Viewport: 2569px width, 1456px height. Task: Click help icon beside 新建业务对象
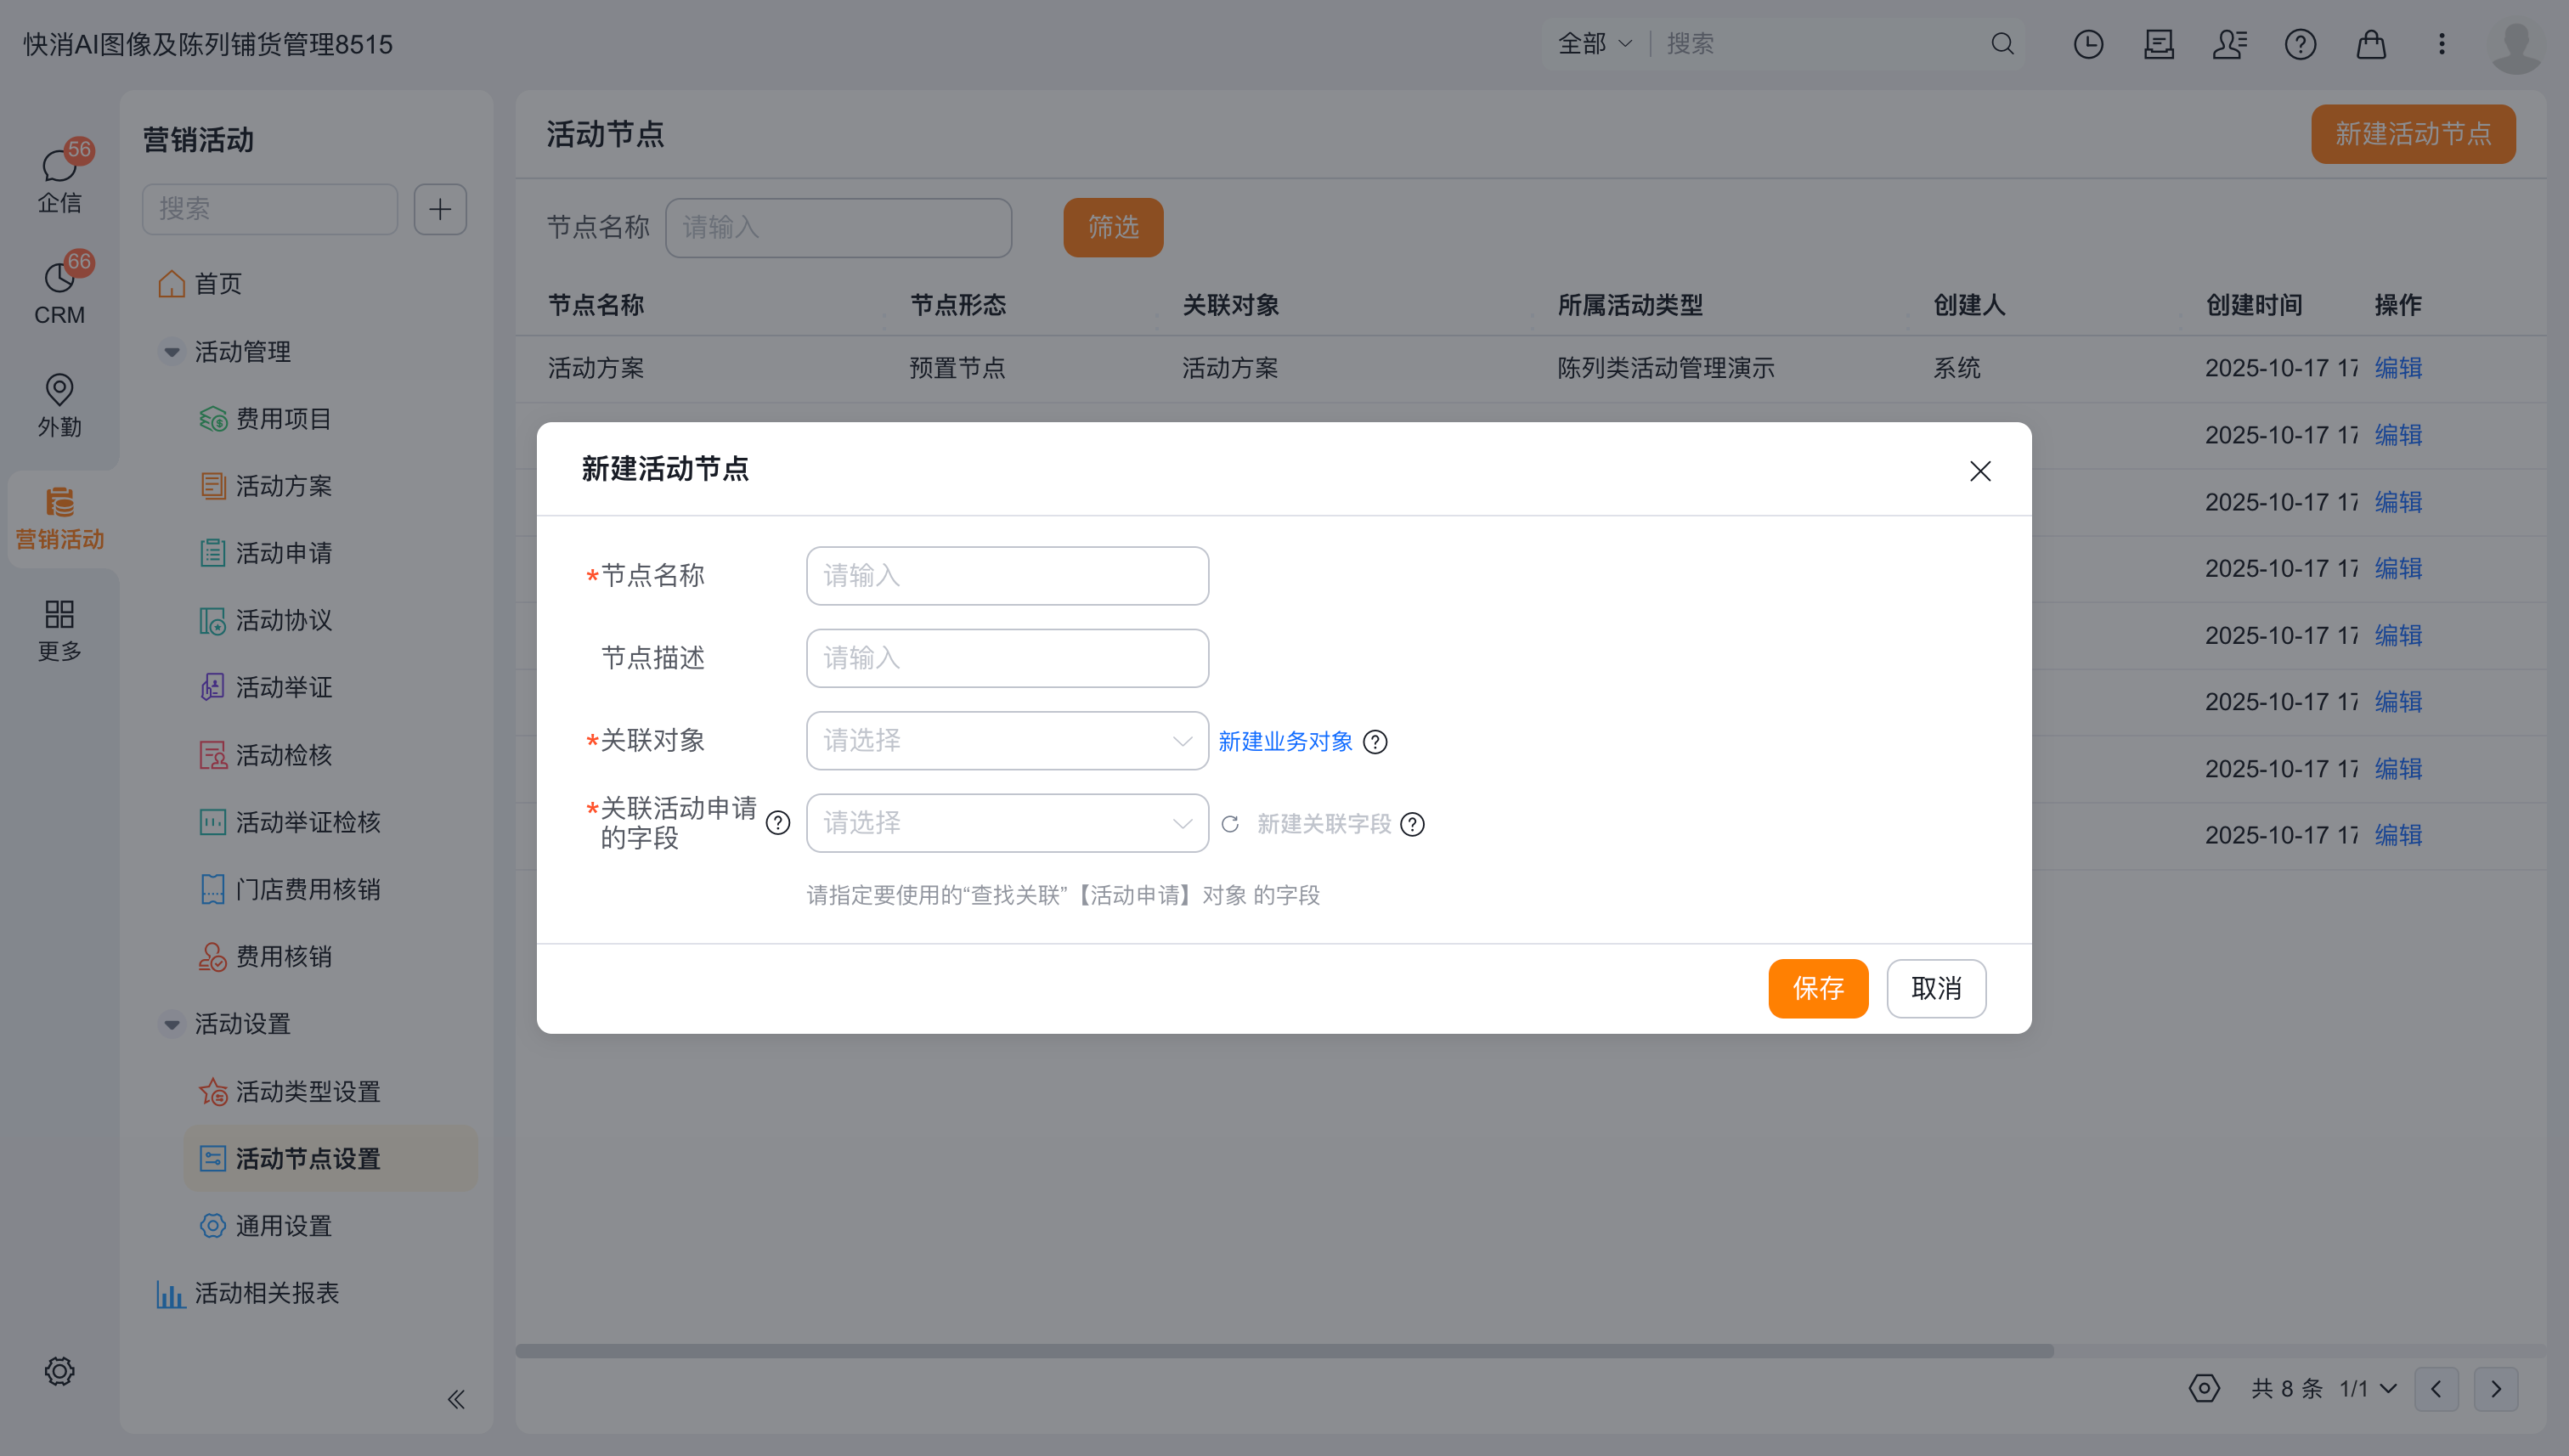[x=1375, y=742]
